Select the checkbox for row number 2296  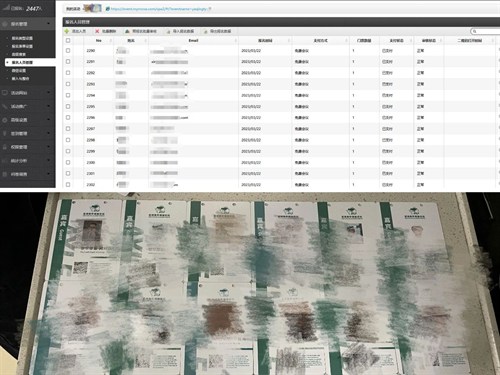(x=68, y=117)
